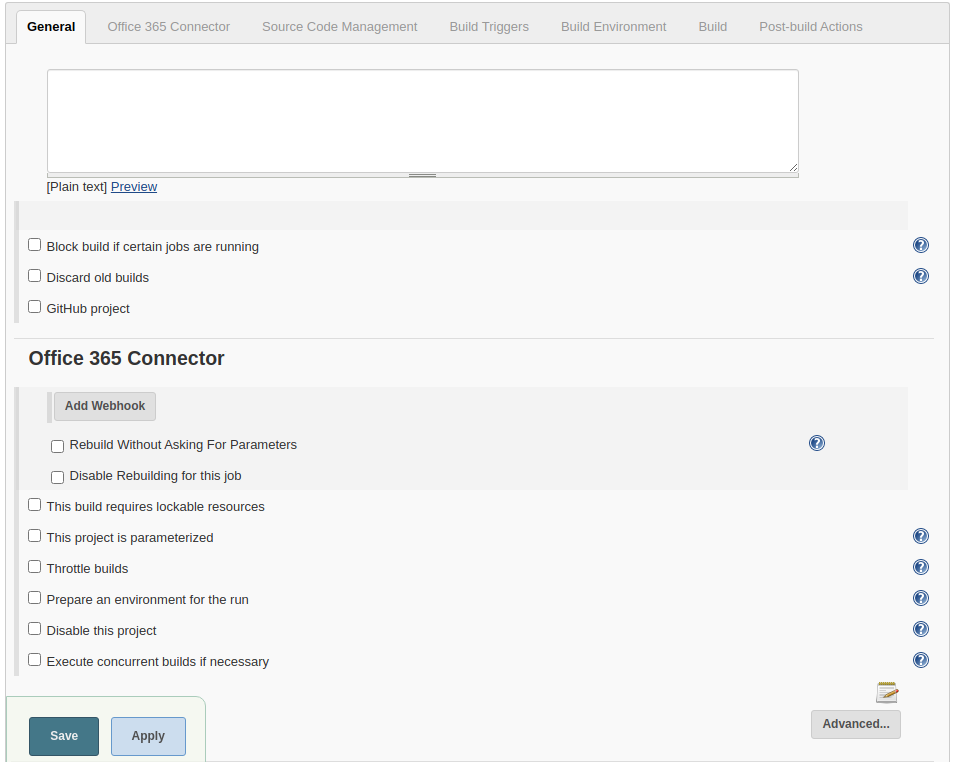Switch to Office 365 Connector tab
Screen dimensions: 958x762
pos(169,27)
